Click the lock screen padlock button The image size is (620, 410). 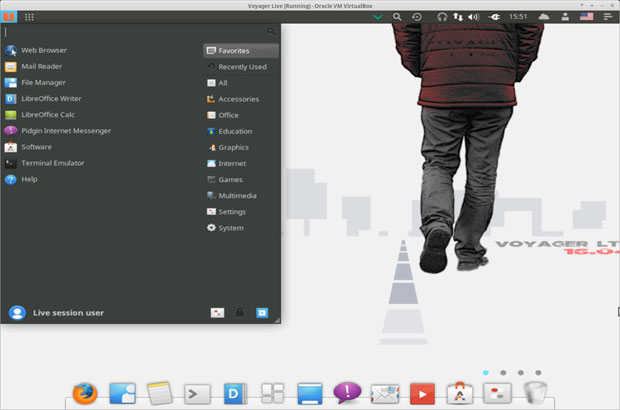coord(240,313)
